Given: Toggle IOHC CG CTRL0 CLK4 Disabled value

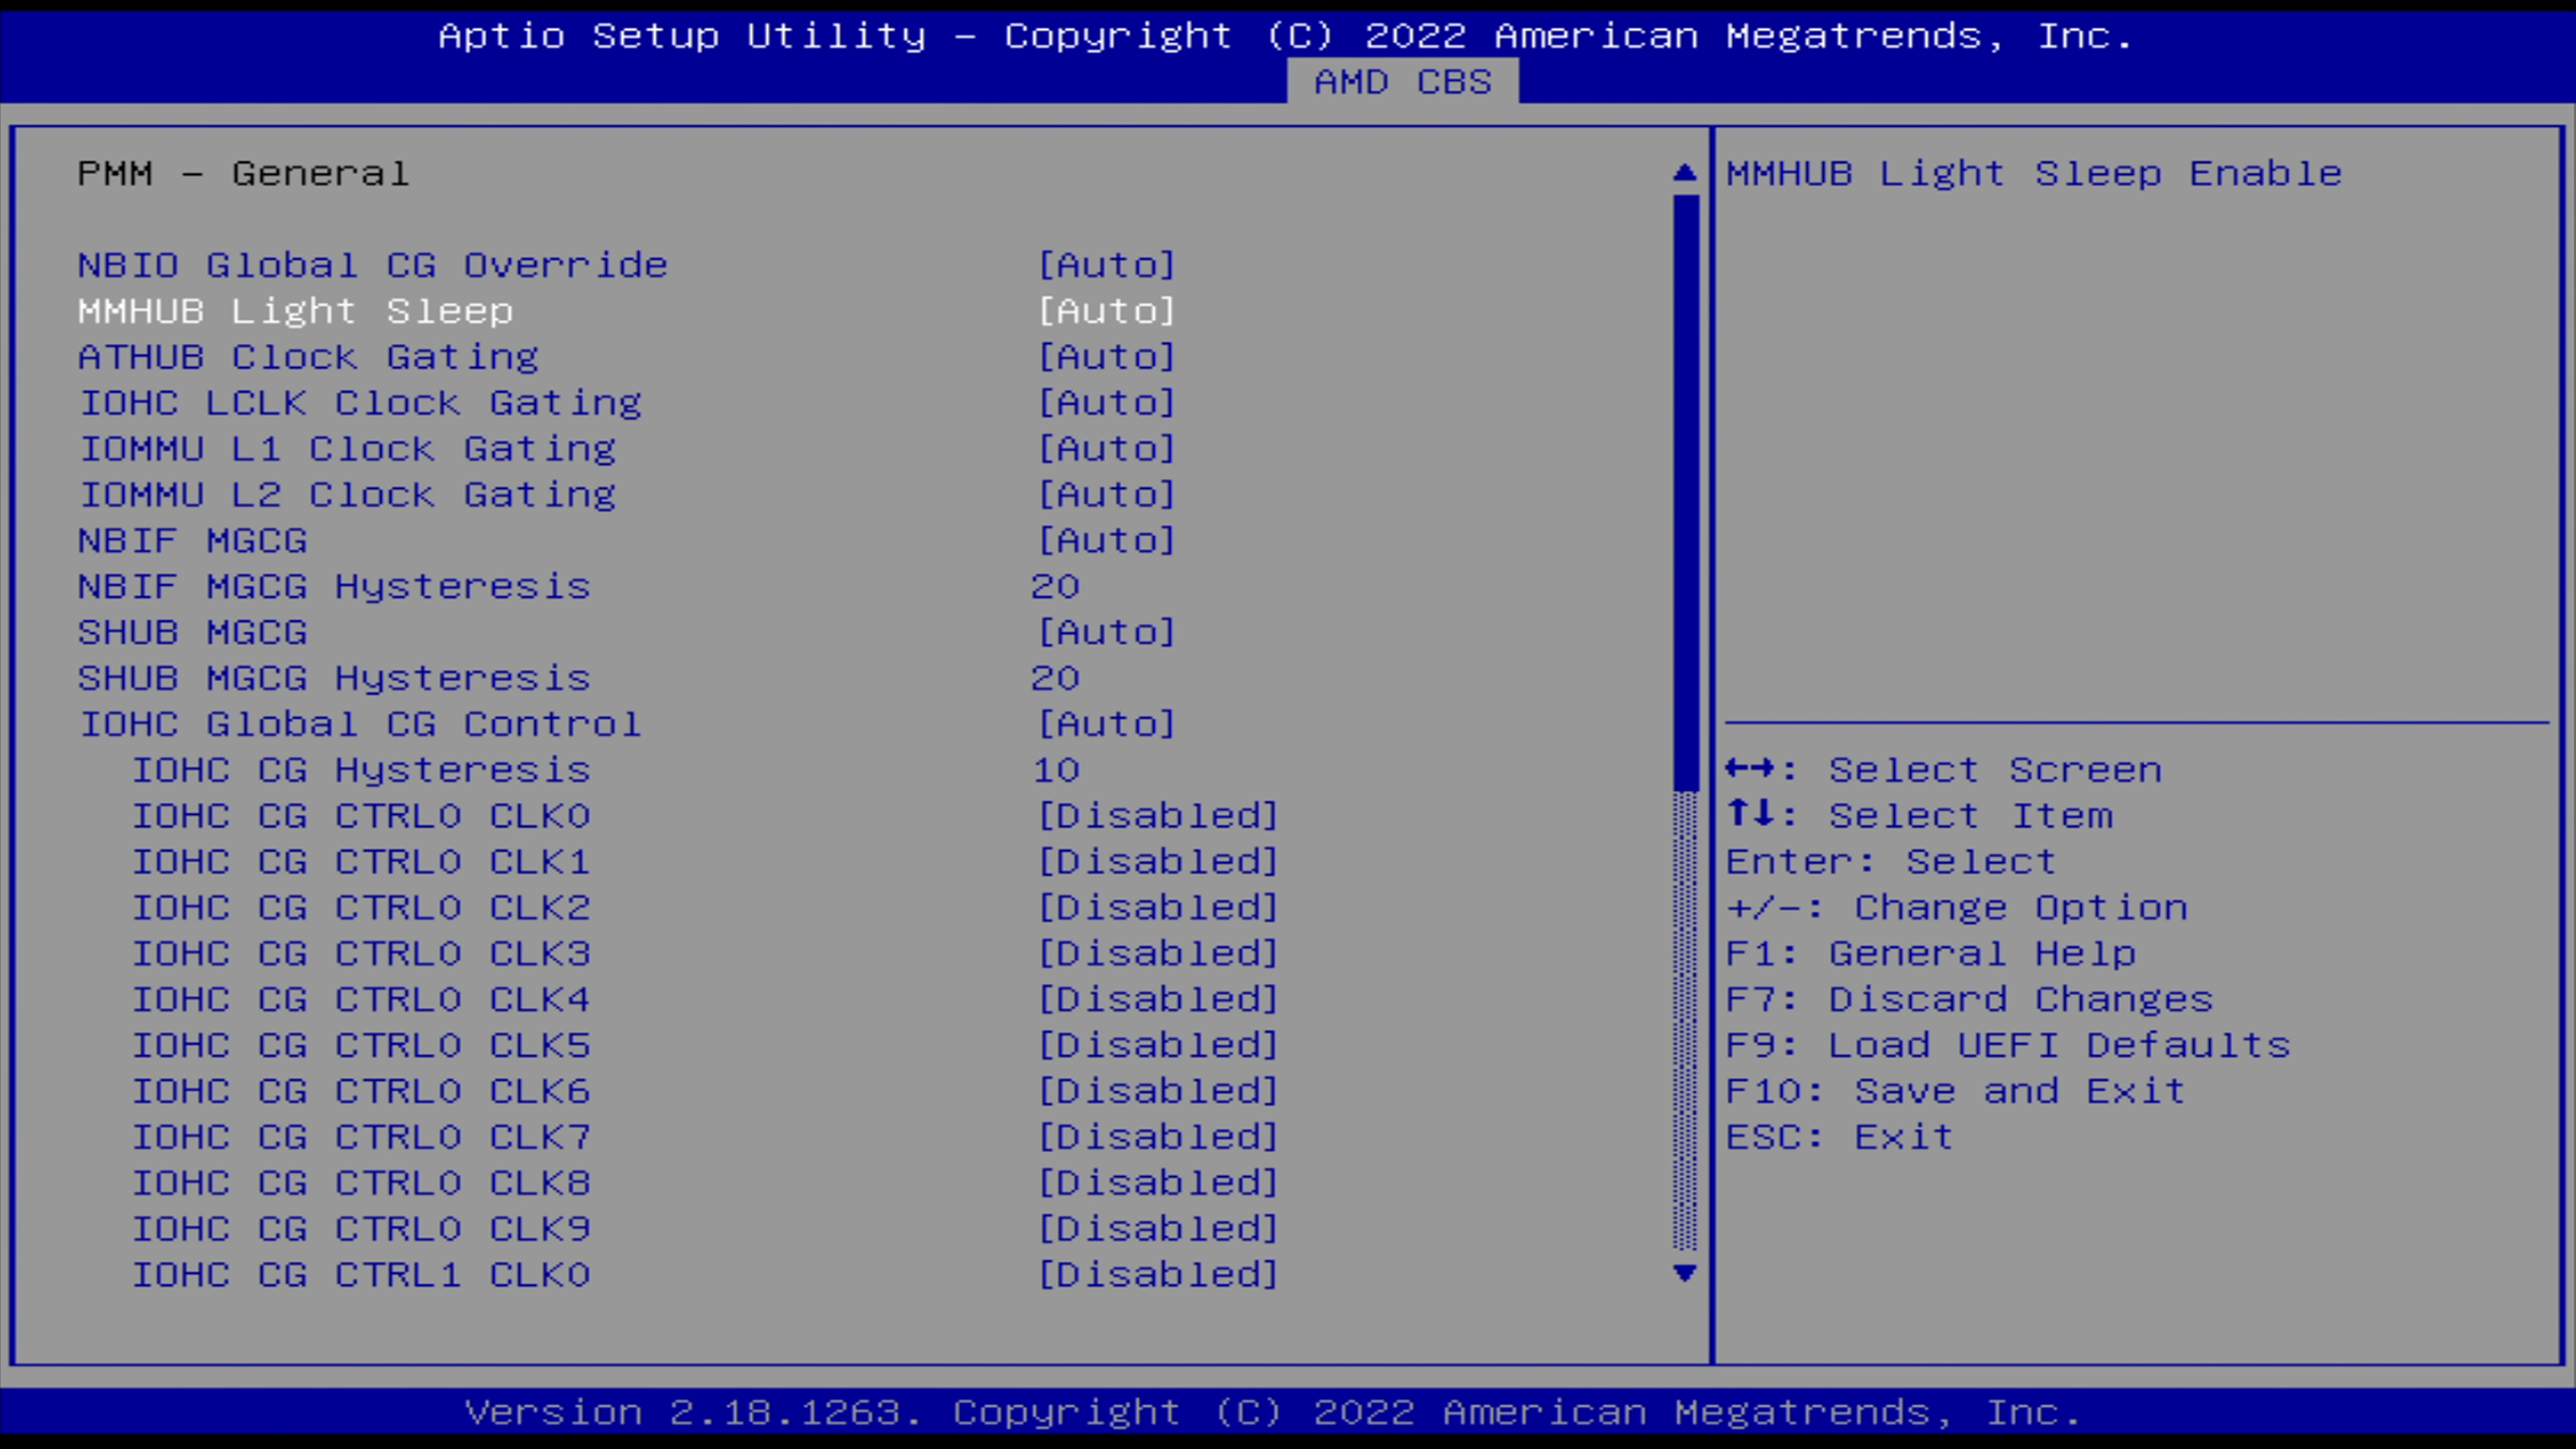Looking at the screenshot, I should click(x=1158, y=1000).
